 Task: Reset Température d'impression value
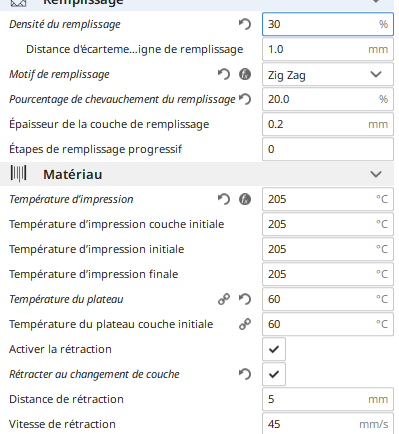click(224, 199)
